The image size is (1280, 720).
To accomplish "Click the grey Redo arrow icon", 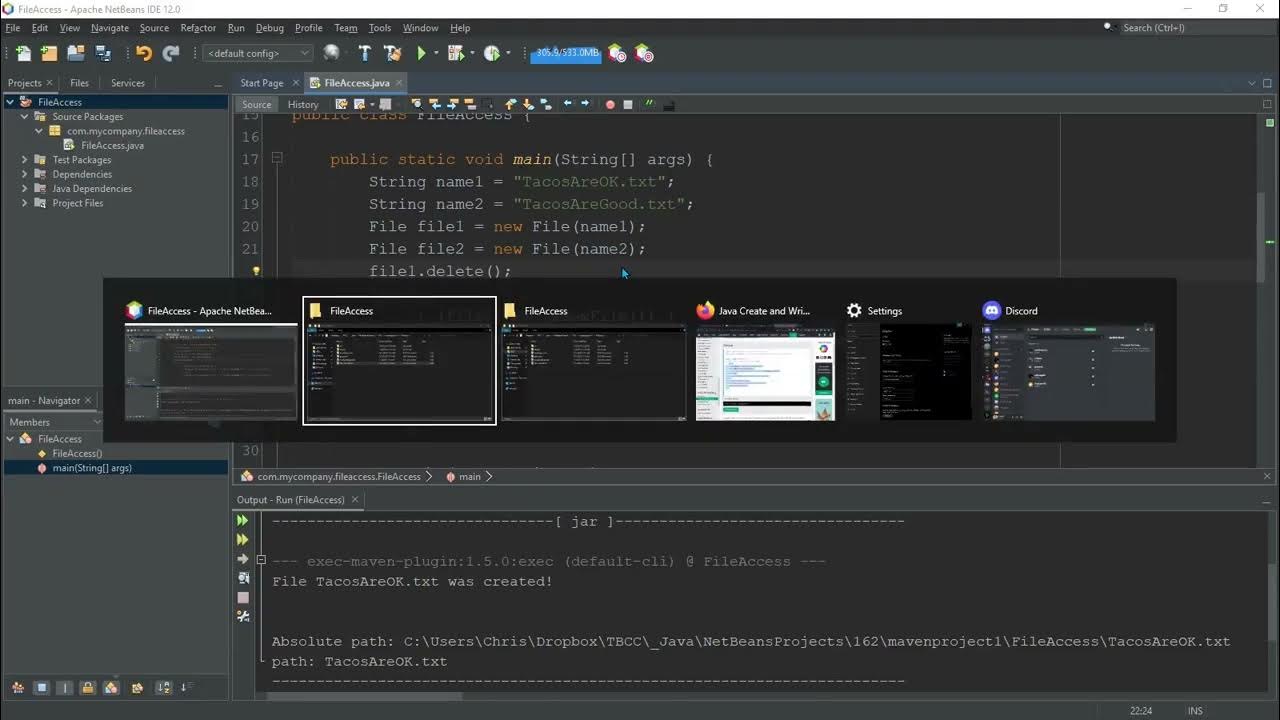I will tap(171, 53).
